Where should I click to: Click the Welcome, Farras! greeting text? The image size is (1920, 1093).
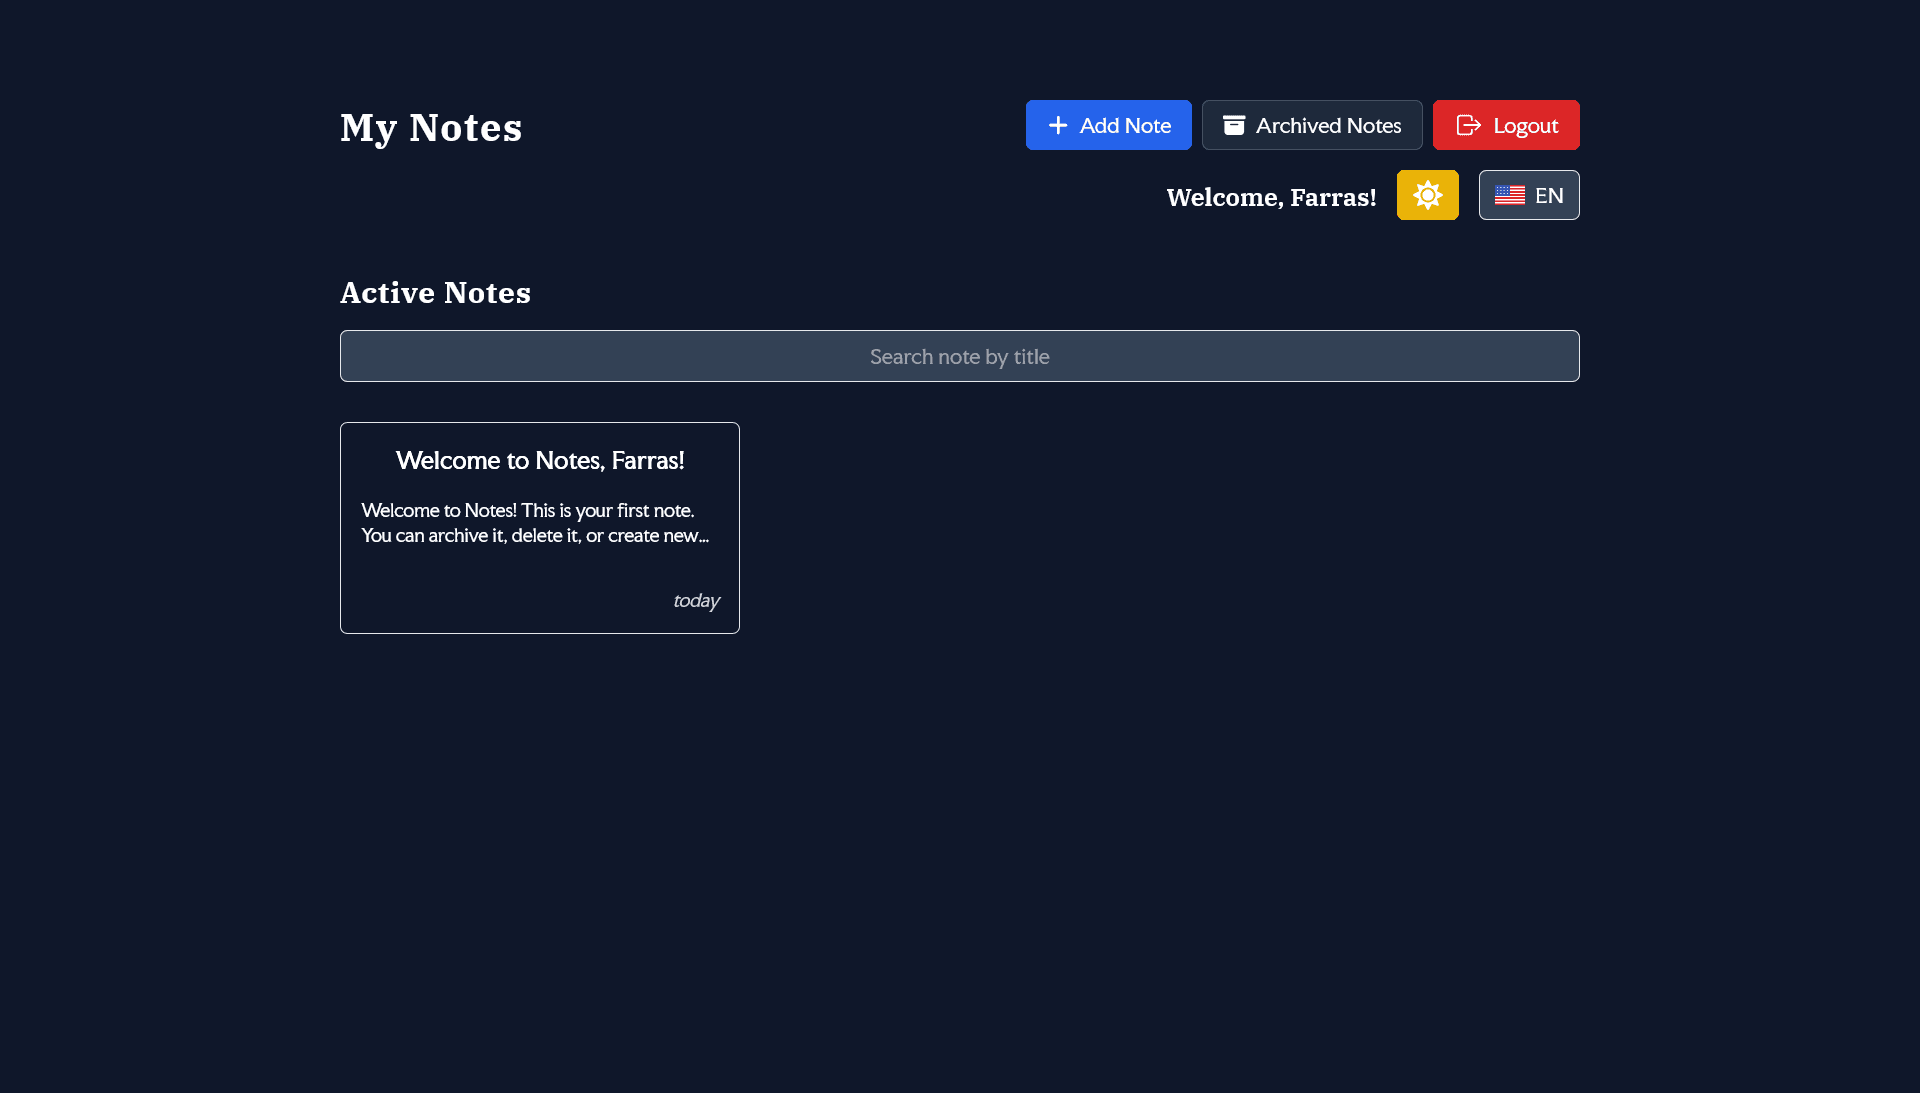point(1271,197)
